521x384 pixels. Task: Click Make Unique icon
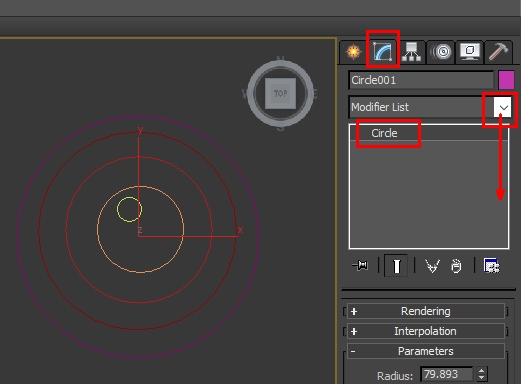[432, 266]
